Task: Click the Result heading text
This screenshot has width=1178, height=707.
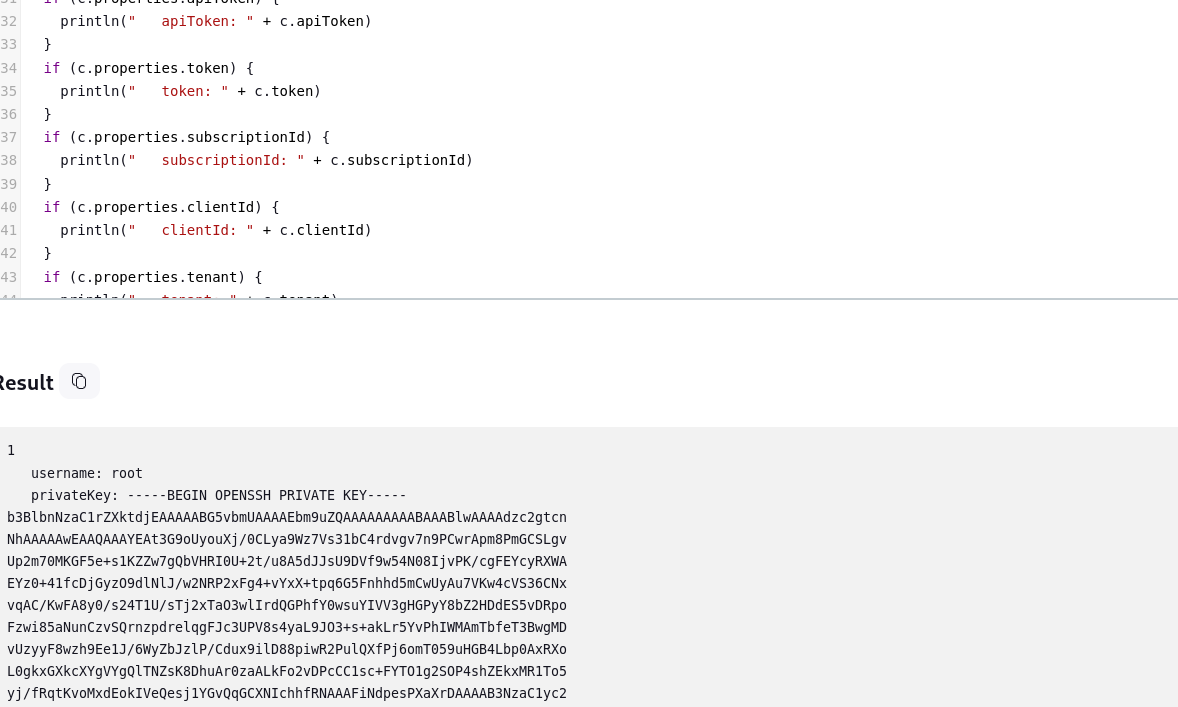Action: coord(26,383)
